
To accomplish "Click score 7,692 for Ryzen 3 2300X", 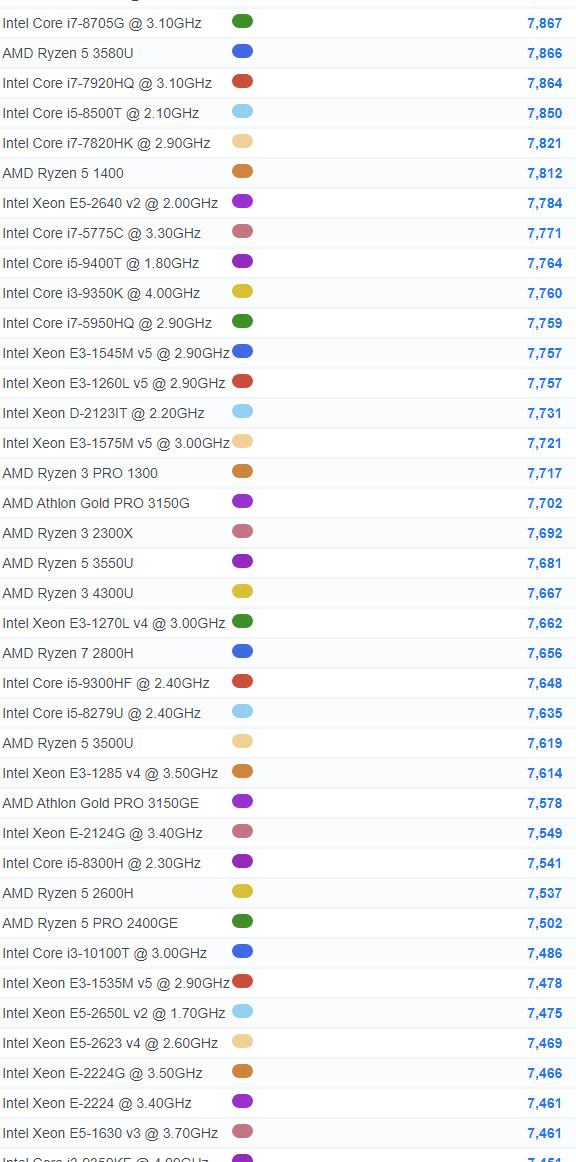I will coord(545,533).
